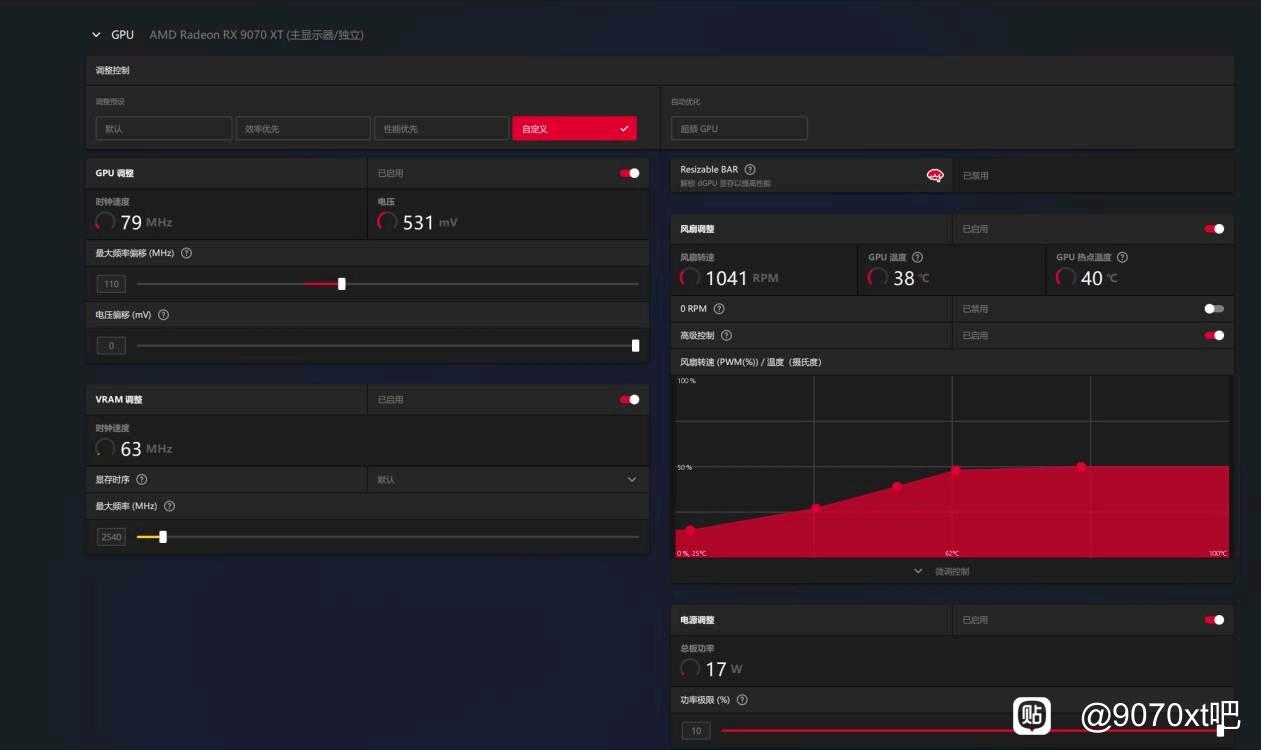This screenshot has width=1261, height=750.
Task: Select the 默认 tuning preset
Action: (163, 129)
